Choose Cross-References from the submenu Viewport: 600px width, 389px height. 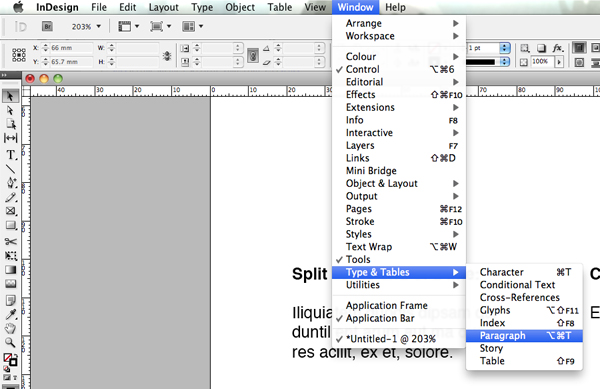coord(524,298)
